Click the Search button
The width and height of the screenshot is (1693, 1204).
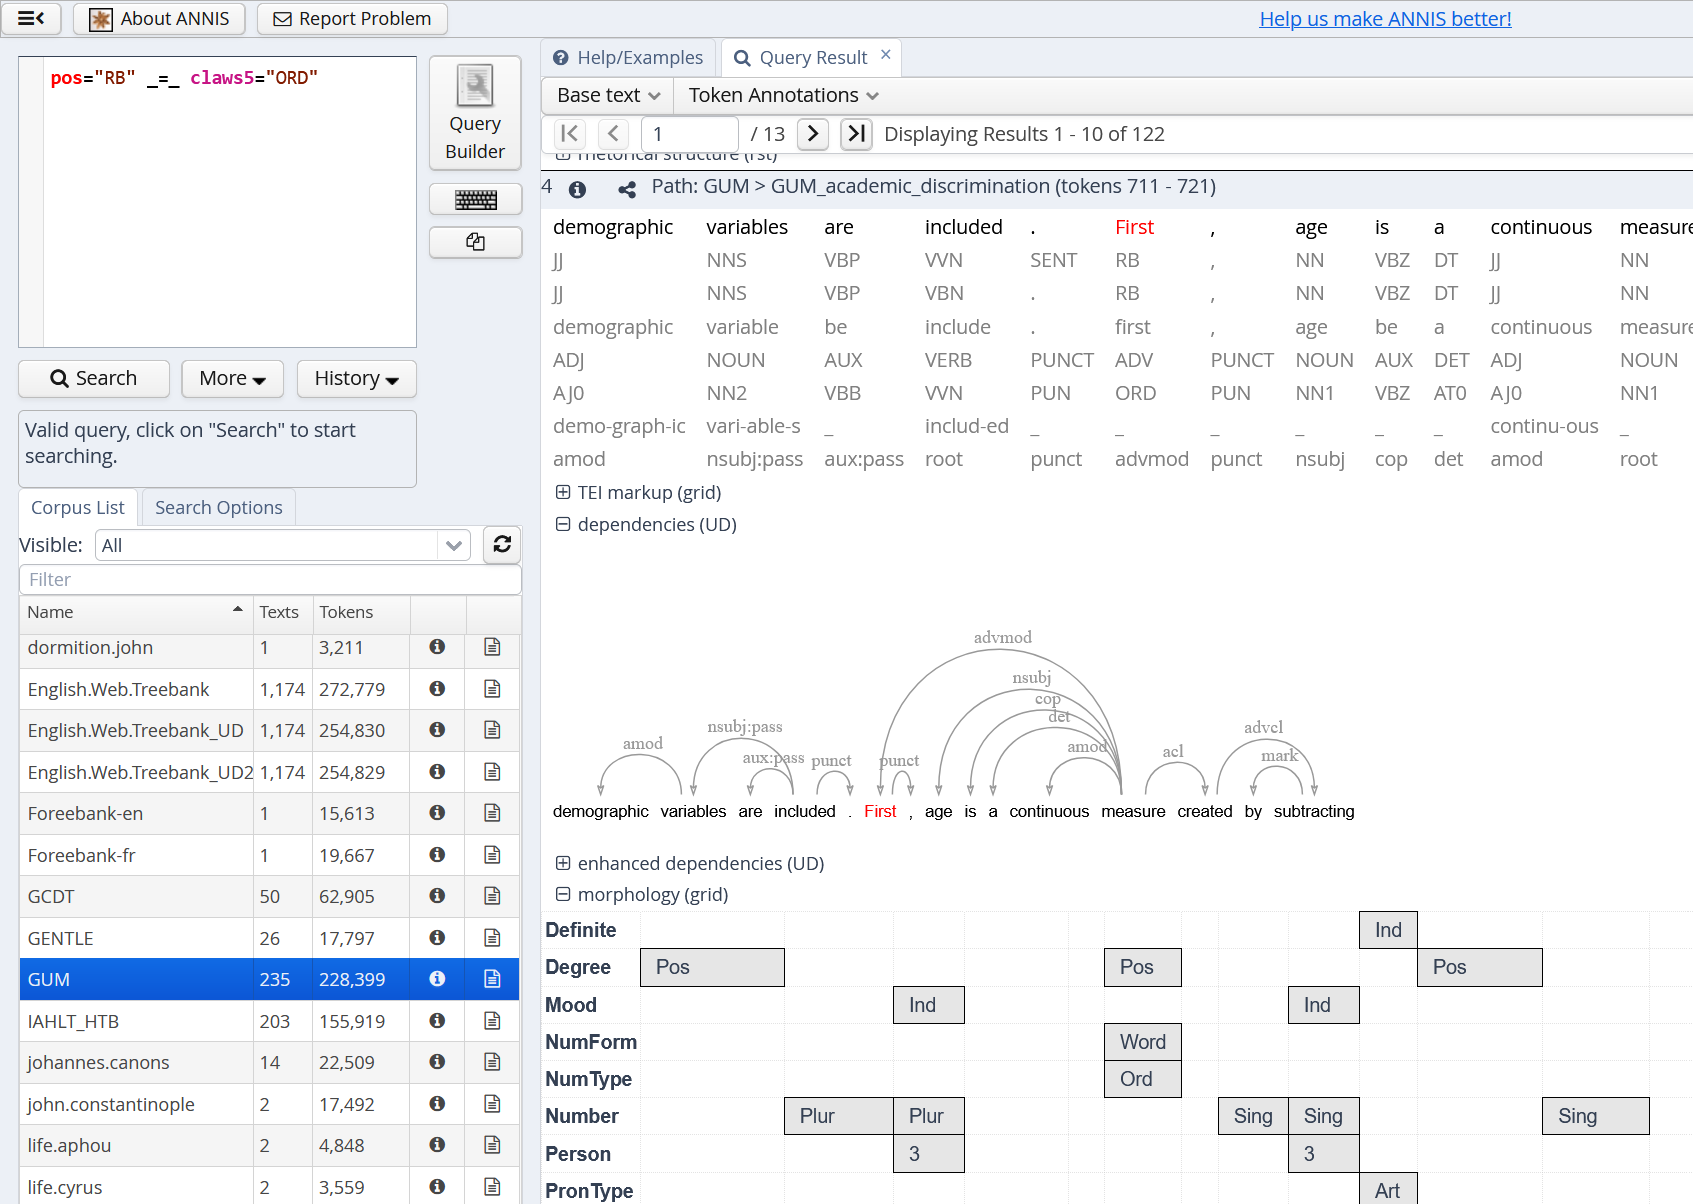[x=94, y=378]
